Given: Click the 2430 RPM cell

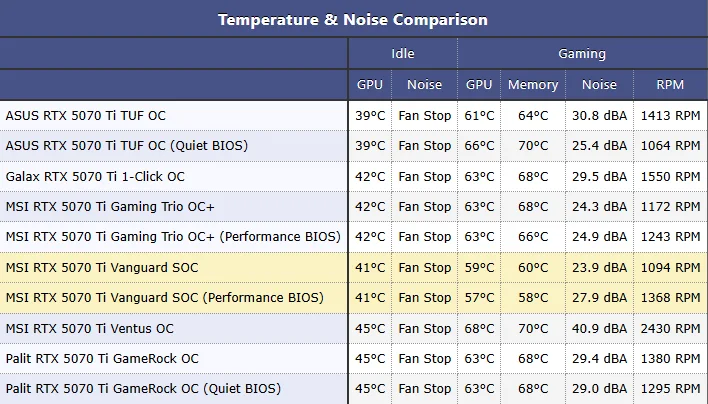Looking at the screenshot, I should click(671, 328).
